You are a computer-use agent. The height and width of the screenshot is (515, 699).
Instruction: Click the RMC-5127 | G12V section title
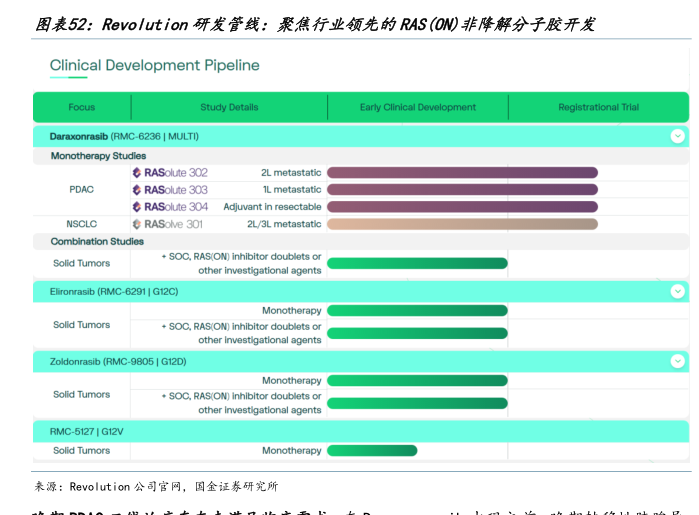pos(93,431)
